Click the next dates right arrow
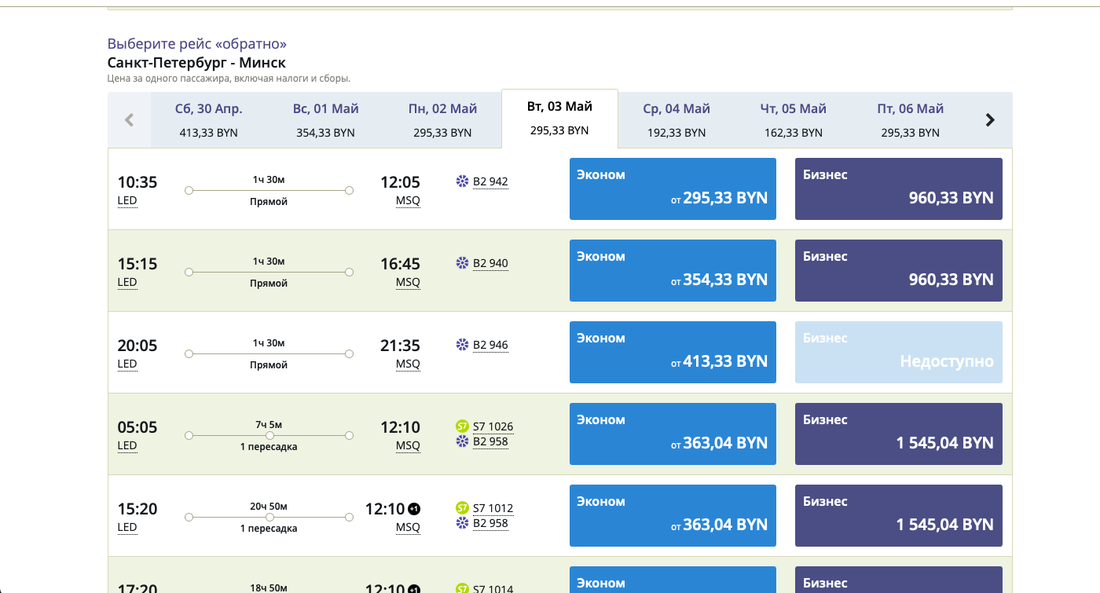The image size is (1100, 593). [990, 120]
